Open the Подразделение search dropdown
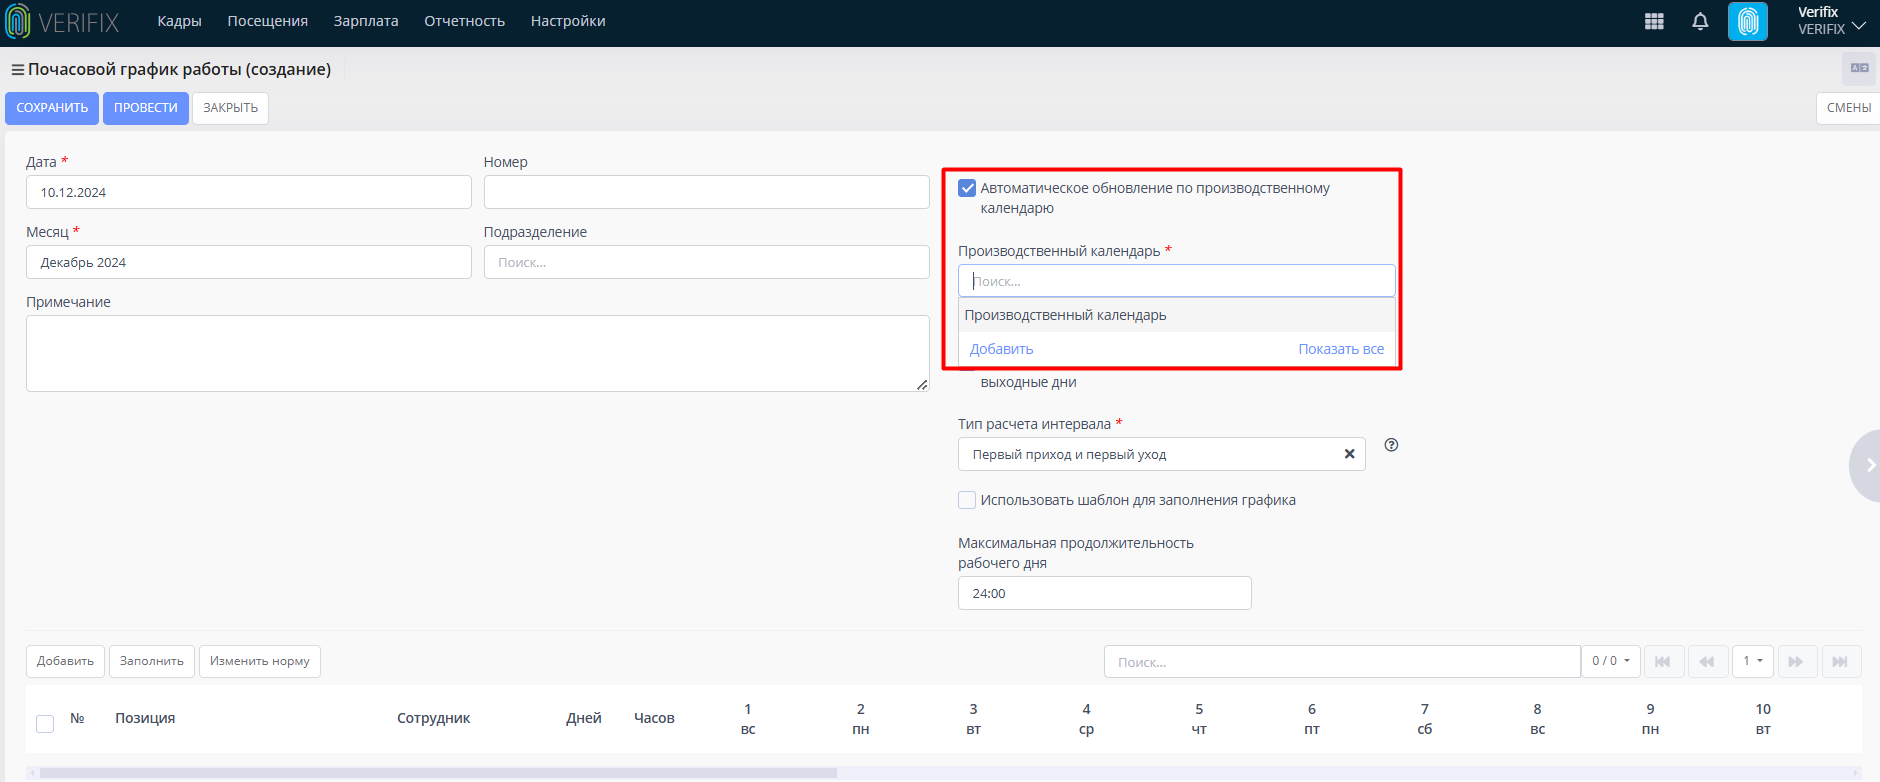The image size is (1880, 782). [706, 262]
